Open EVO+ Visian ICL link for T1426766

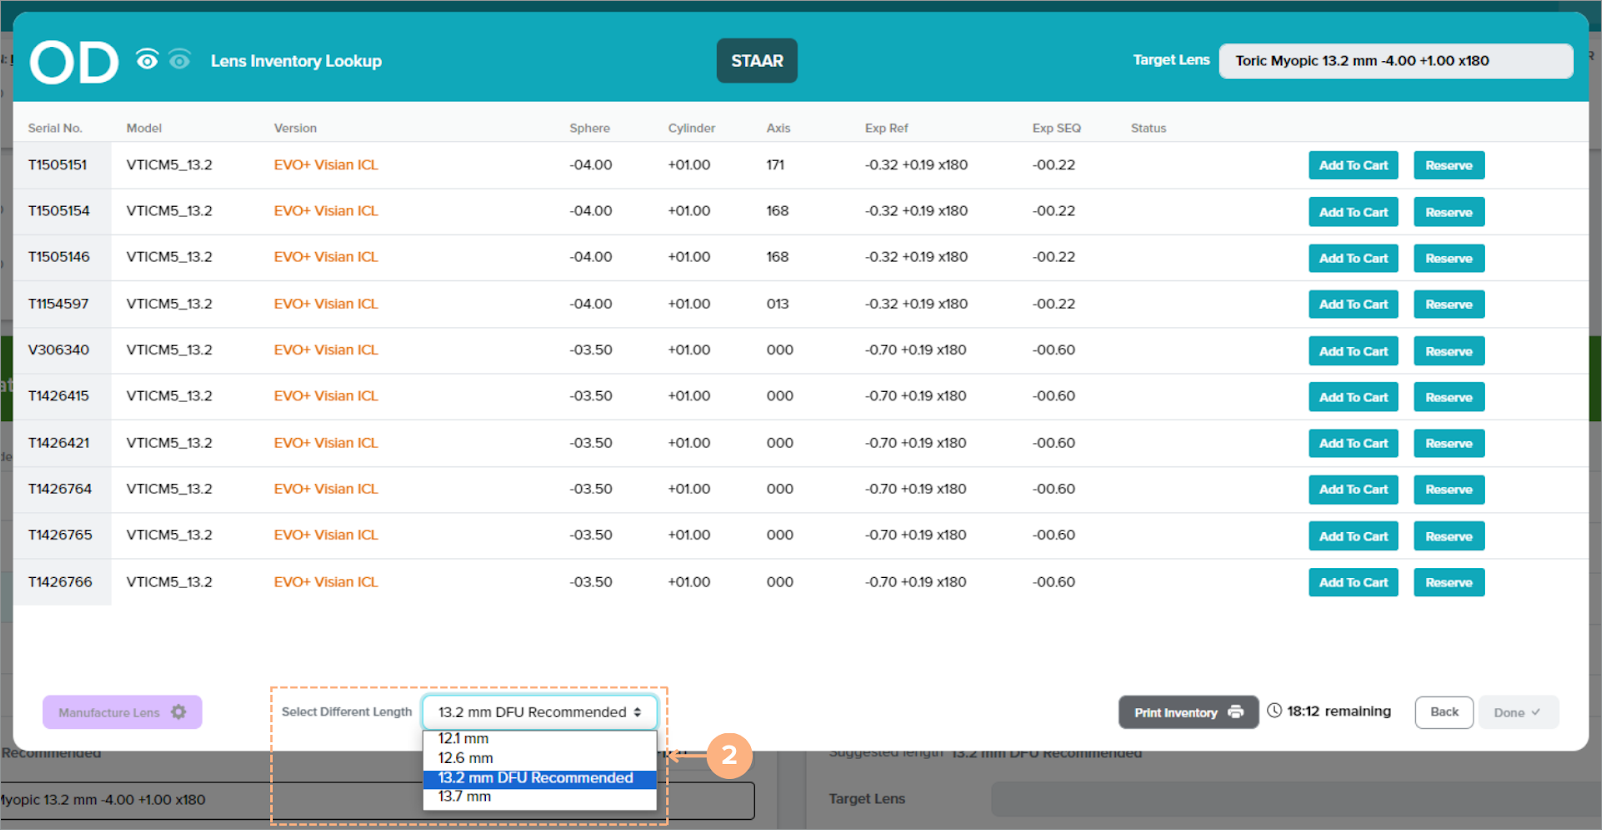point(326,582)
